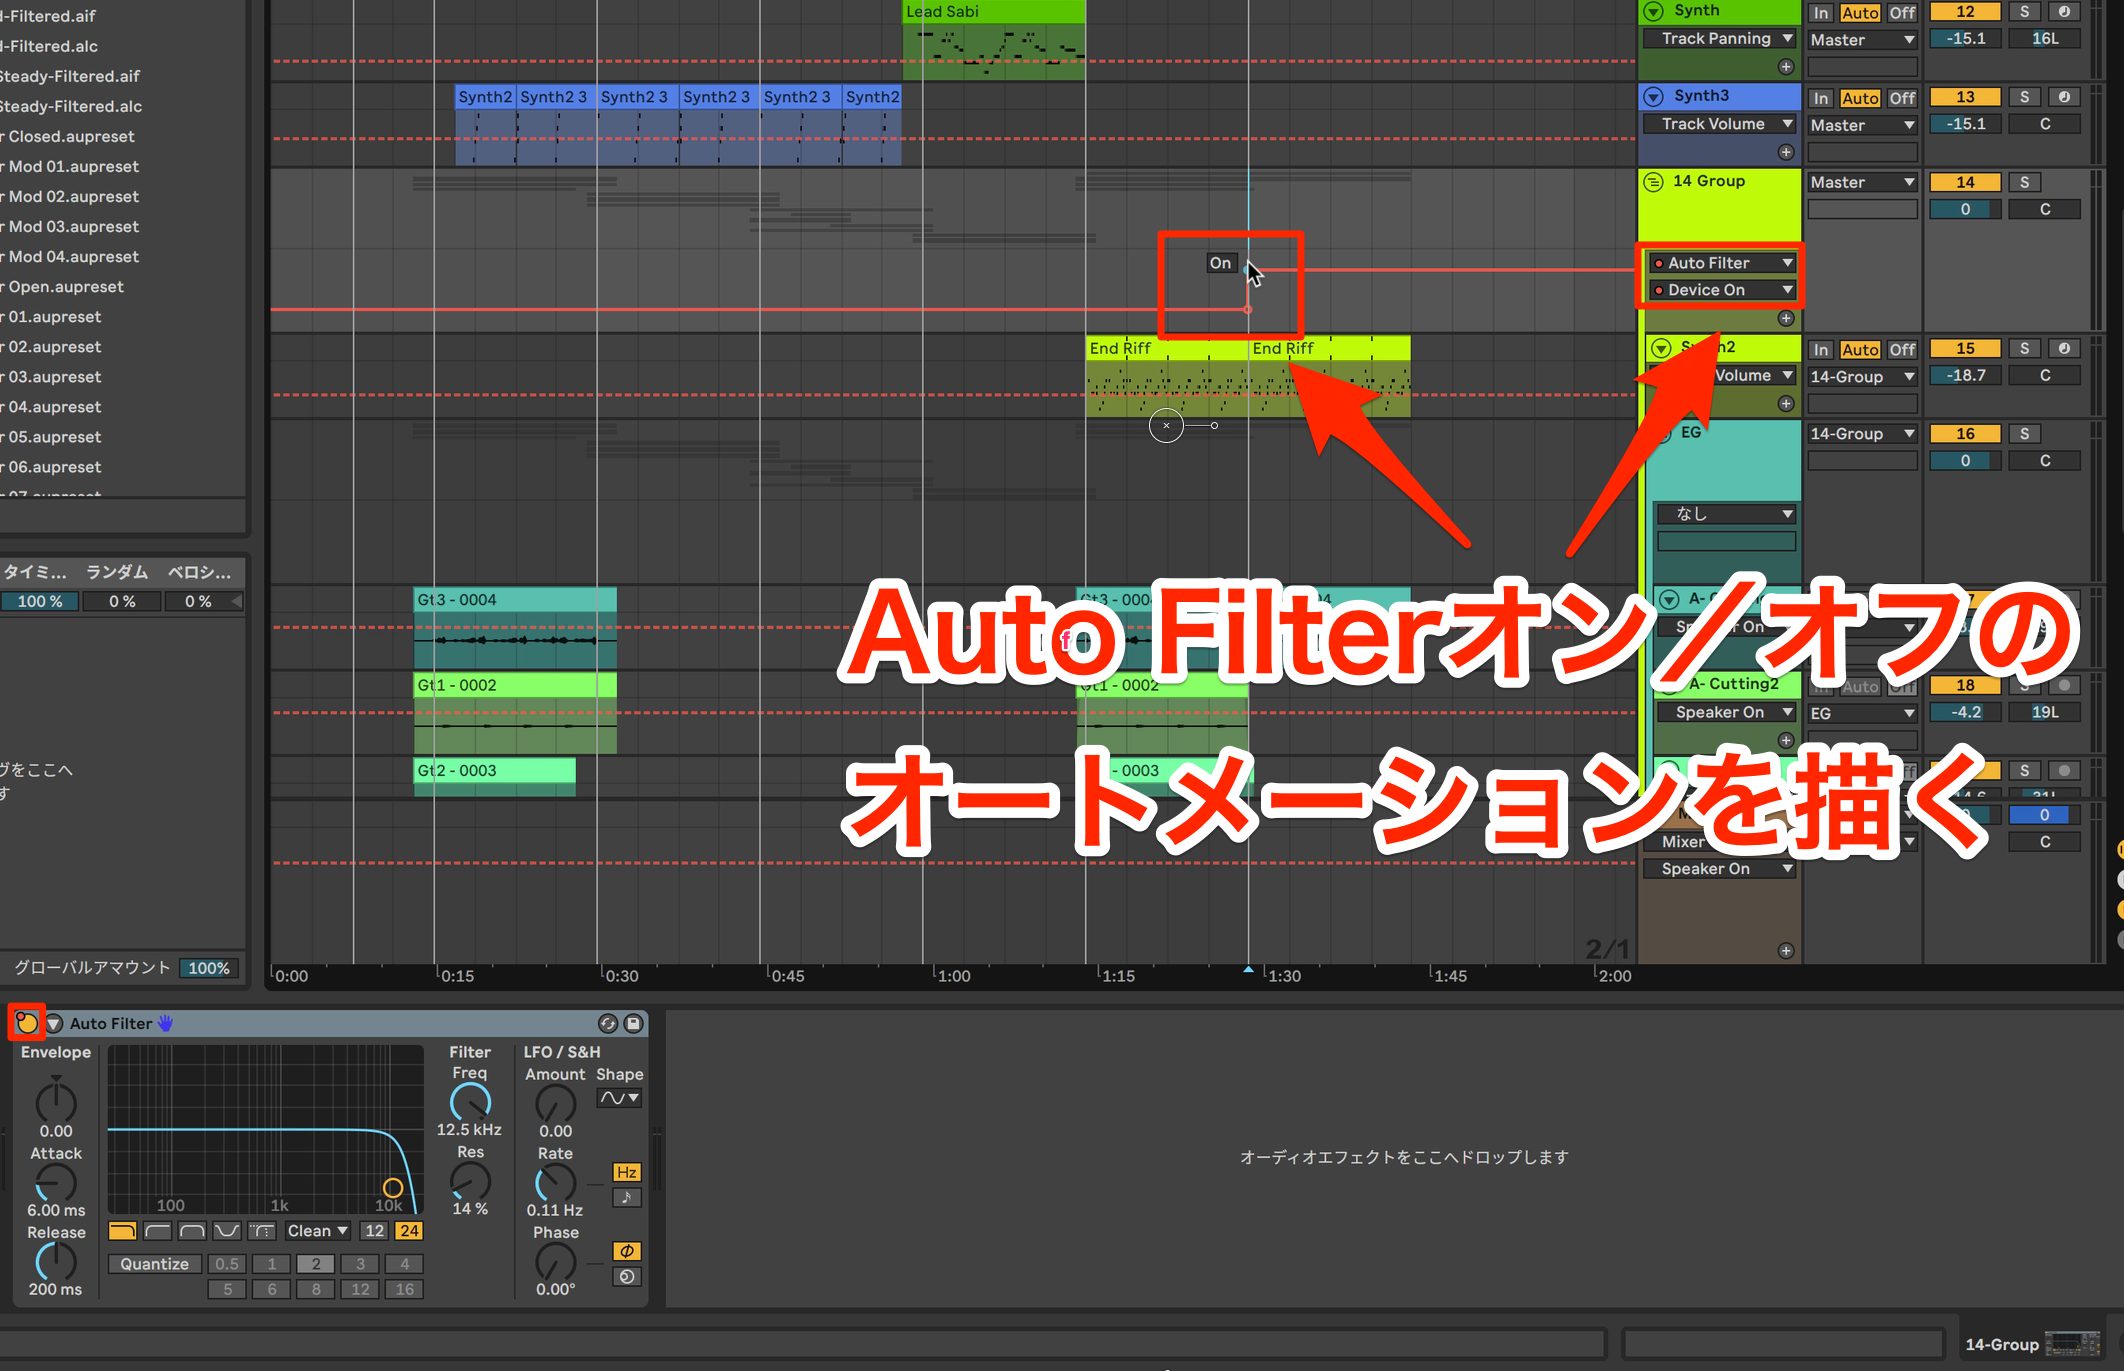Arm track 12 for recording
2124x1371 pixels.
coord(2064,12)
